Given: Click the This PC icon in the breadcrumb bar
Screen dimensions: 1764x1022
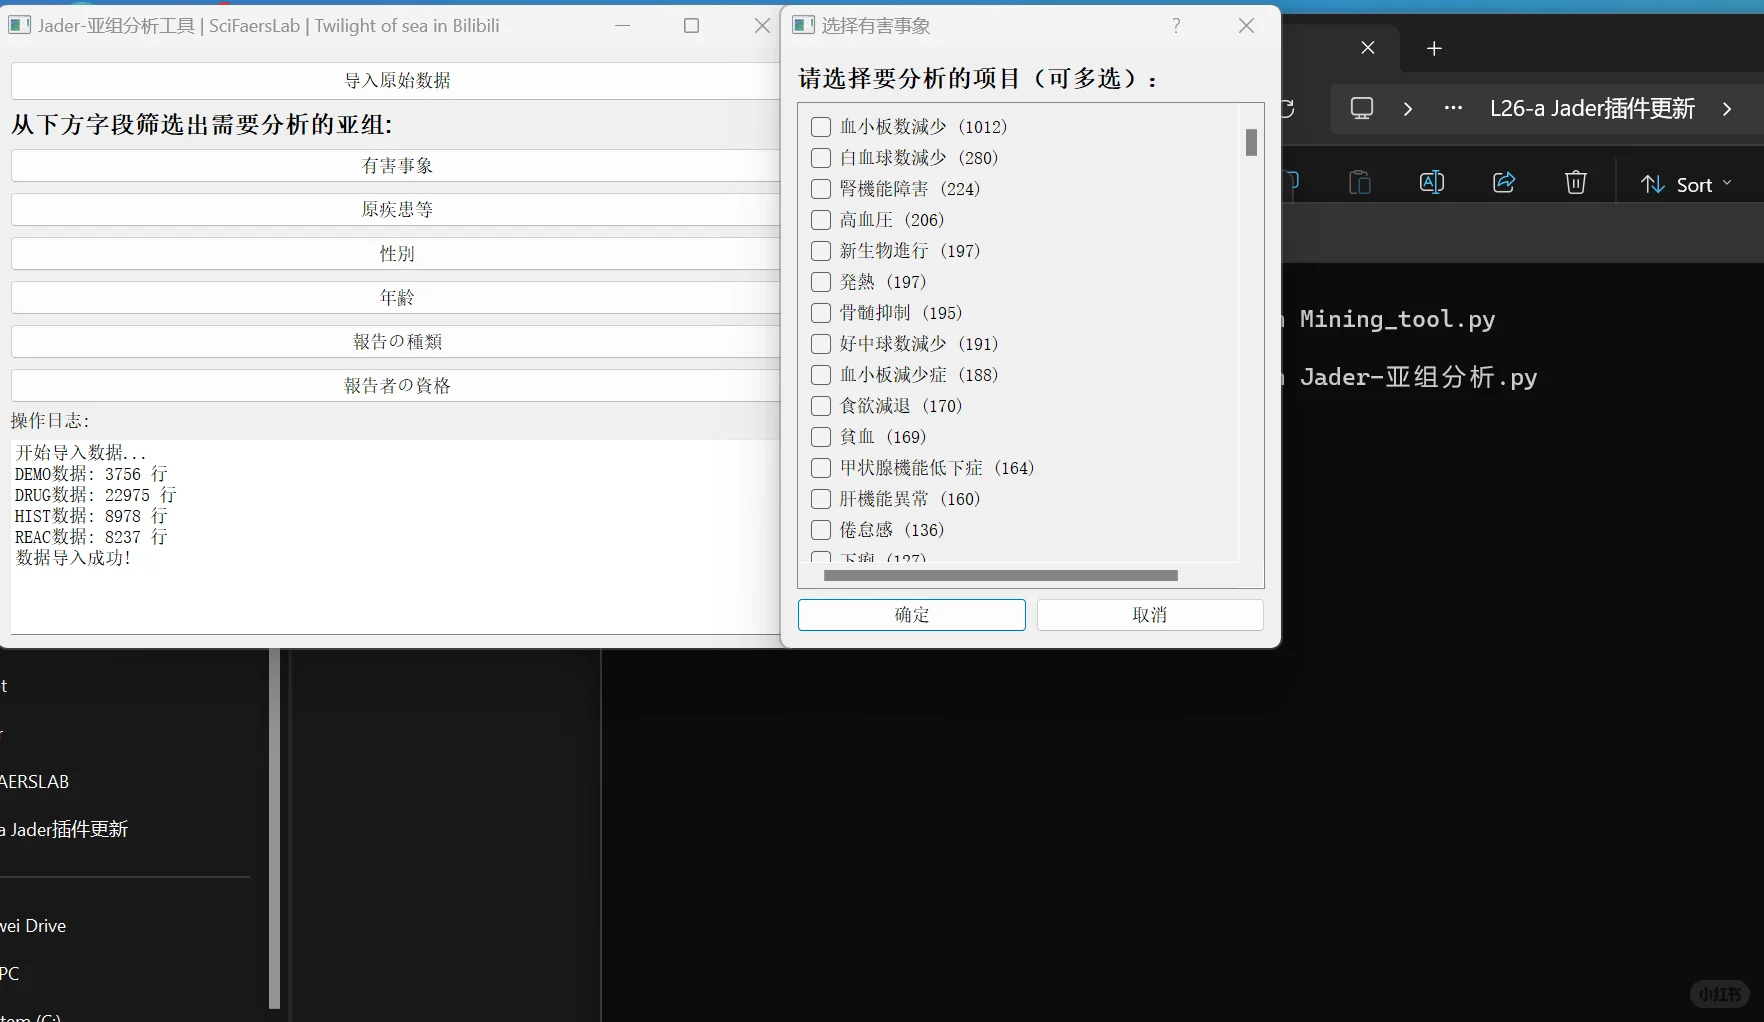Looking at the screenshot, I should point(1361,107).
